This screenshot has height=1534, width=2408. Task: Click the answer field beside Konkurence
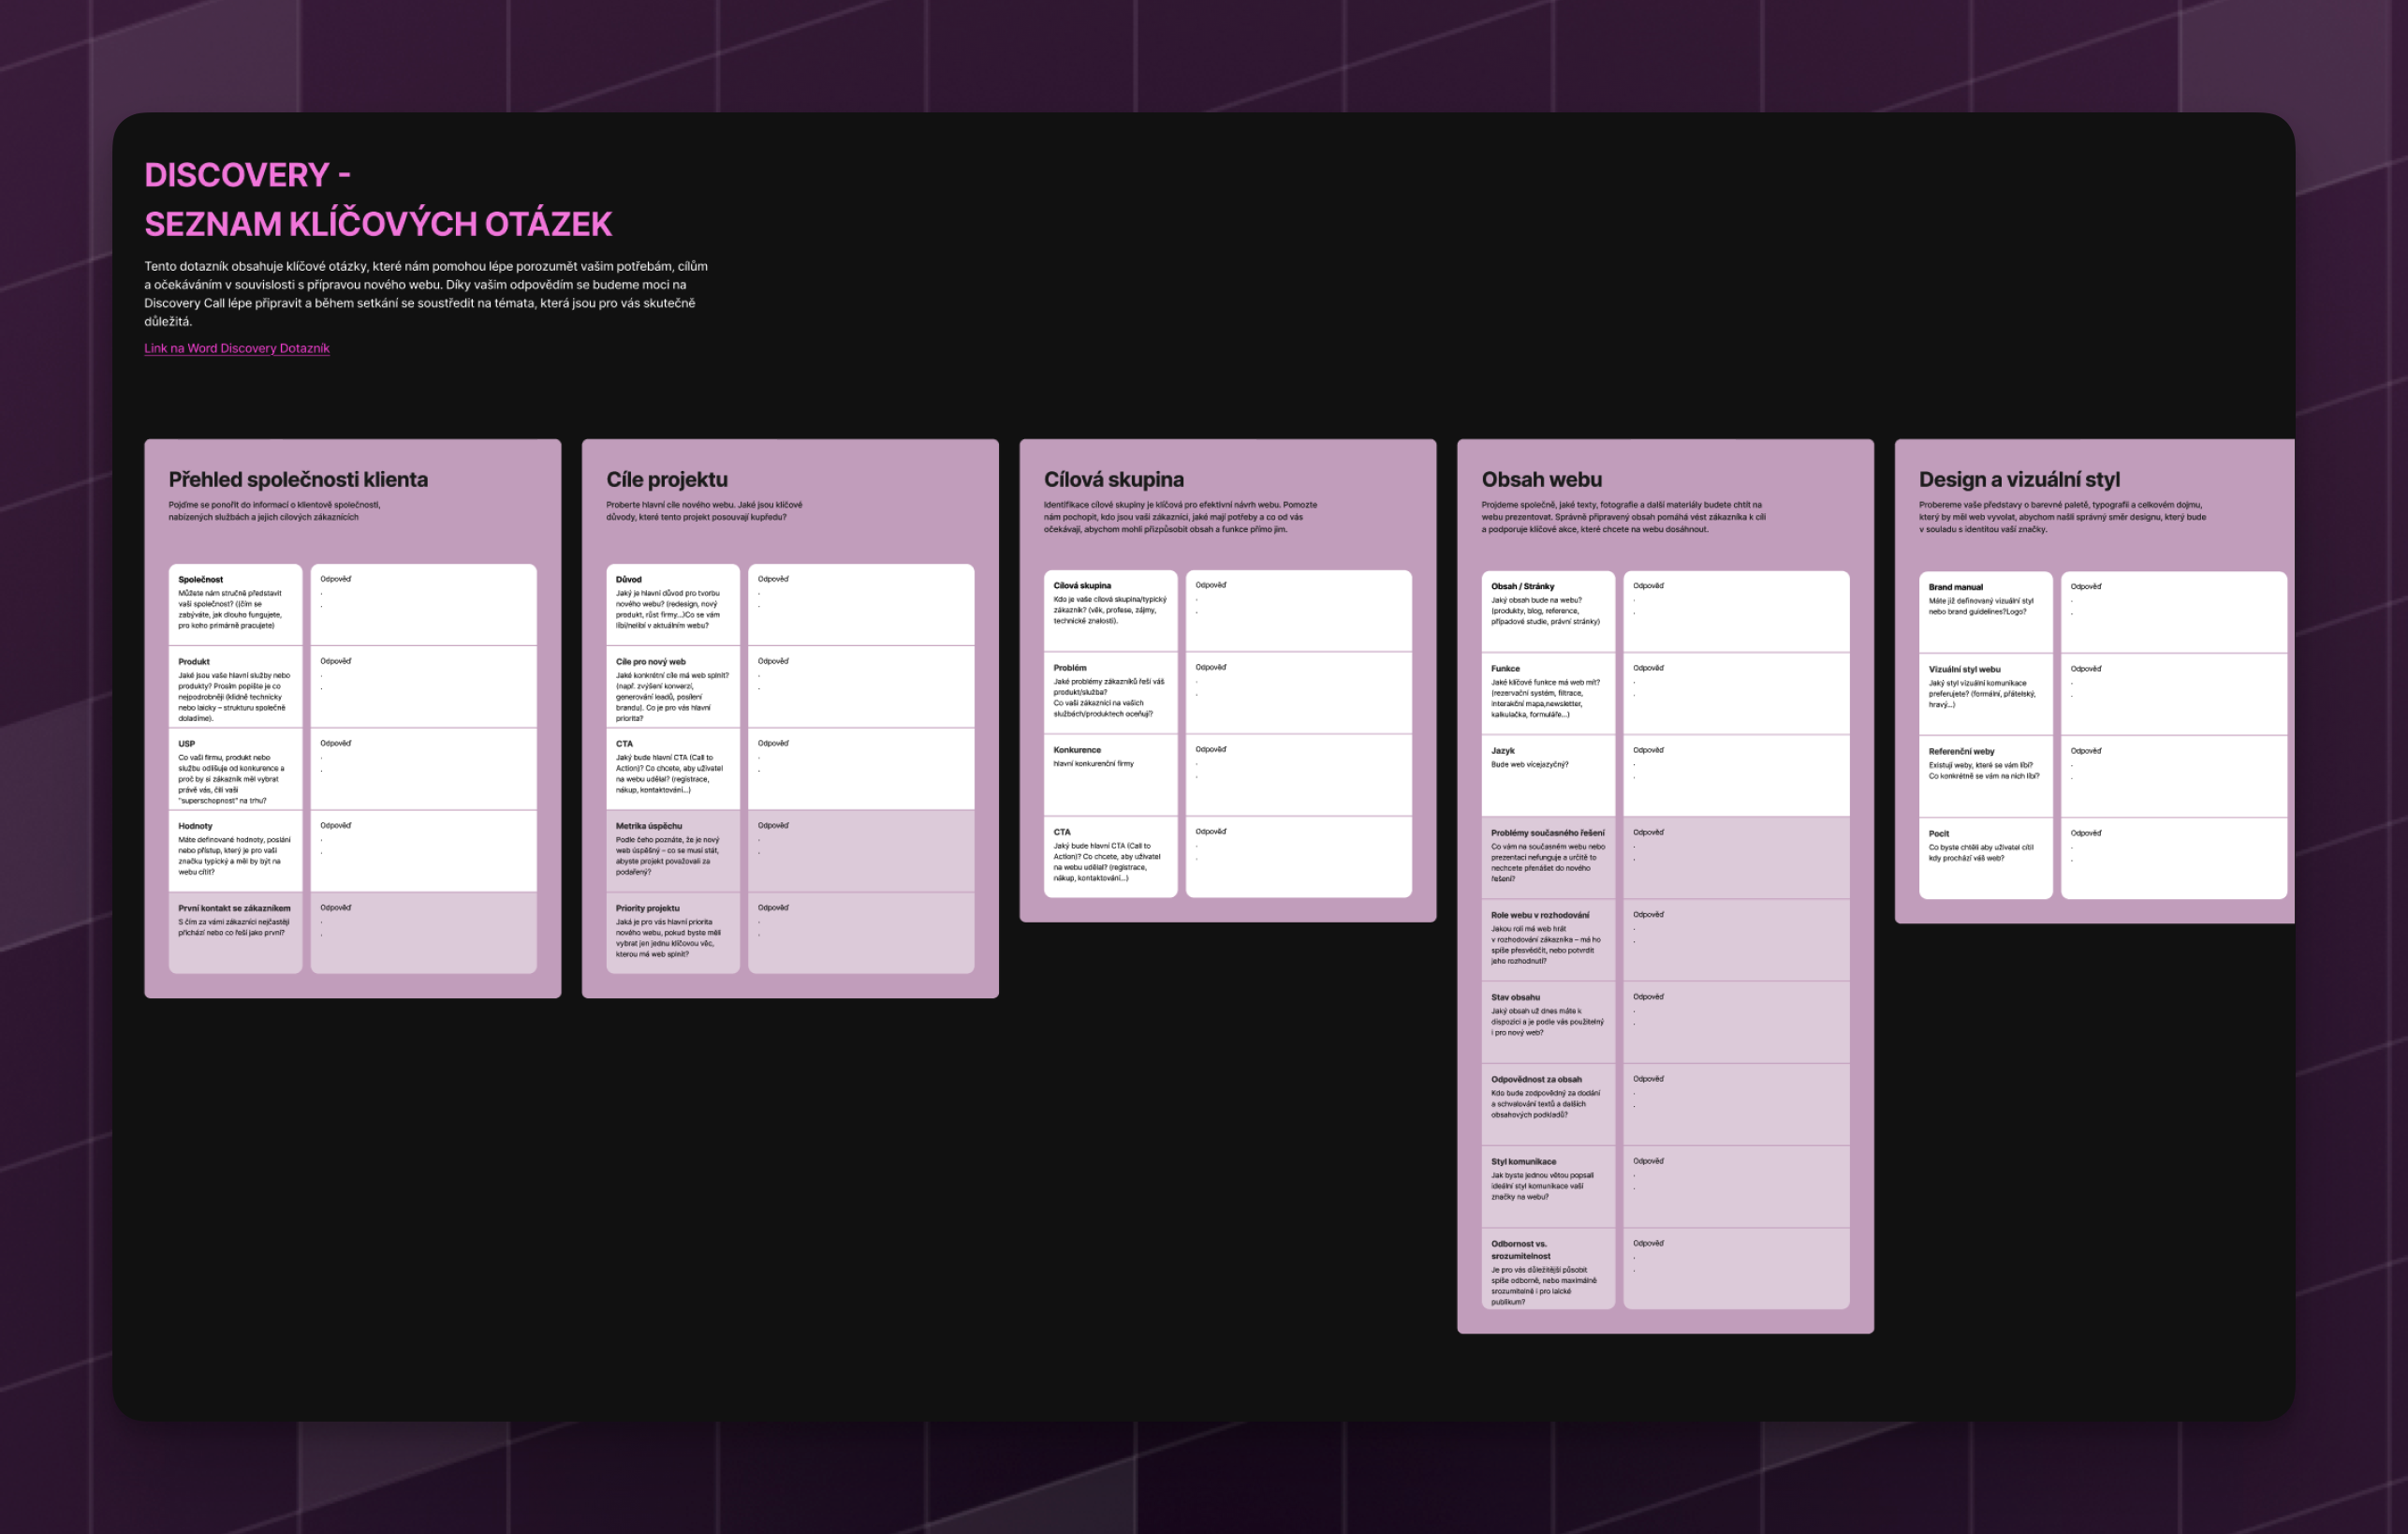1298,775
